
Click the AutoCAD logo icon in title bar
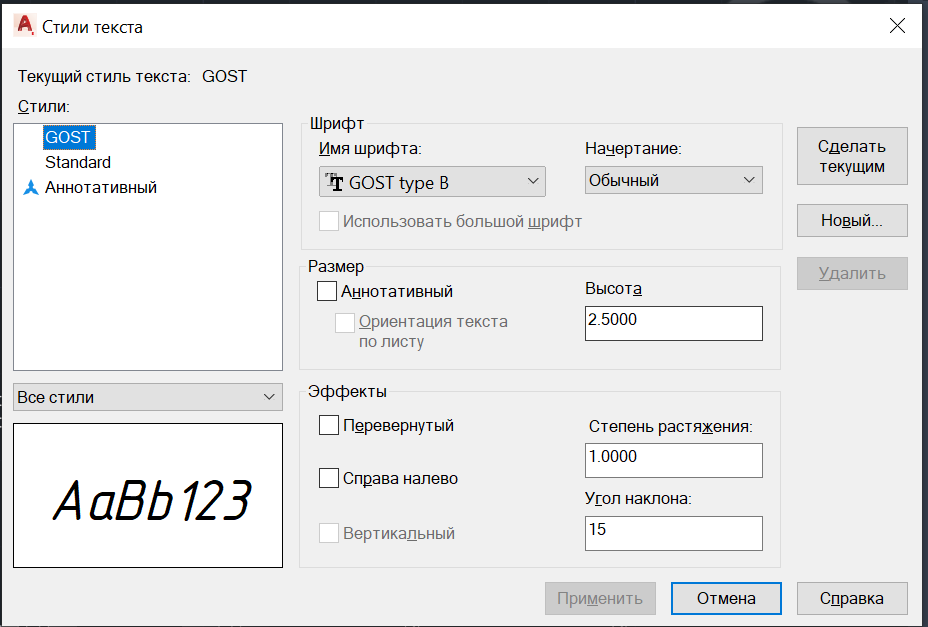coord(25,26)
